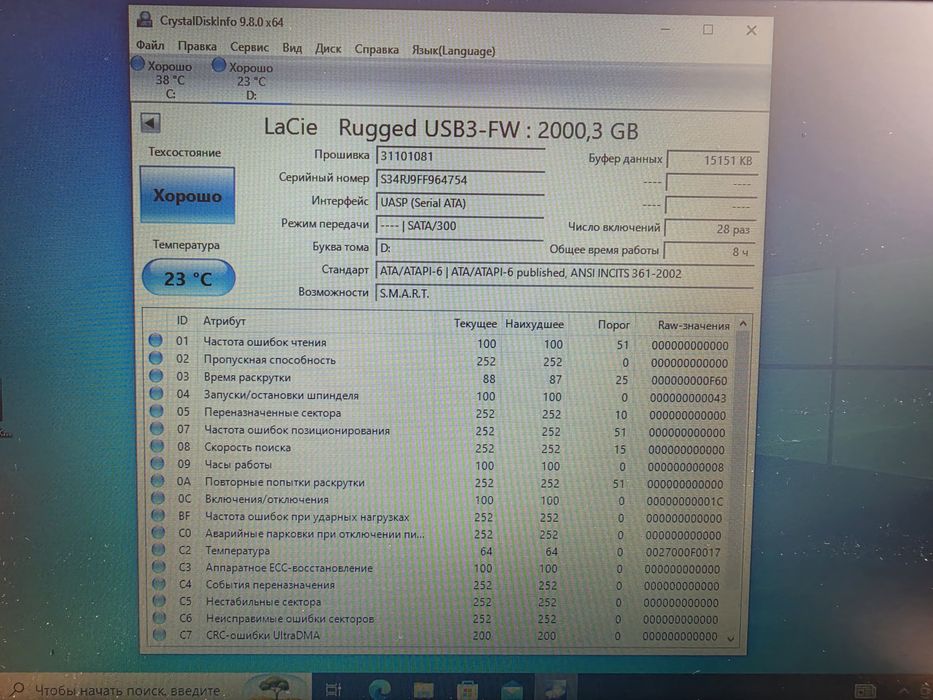Select the Часы работы attribute text
The height and width of the screenshot is (700, 933).
238,464
